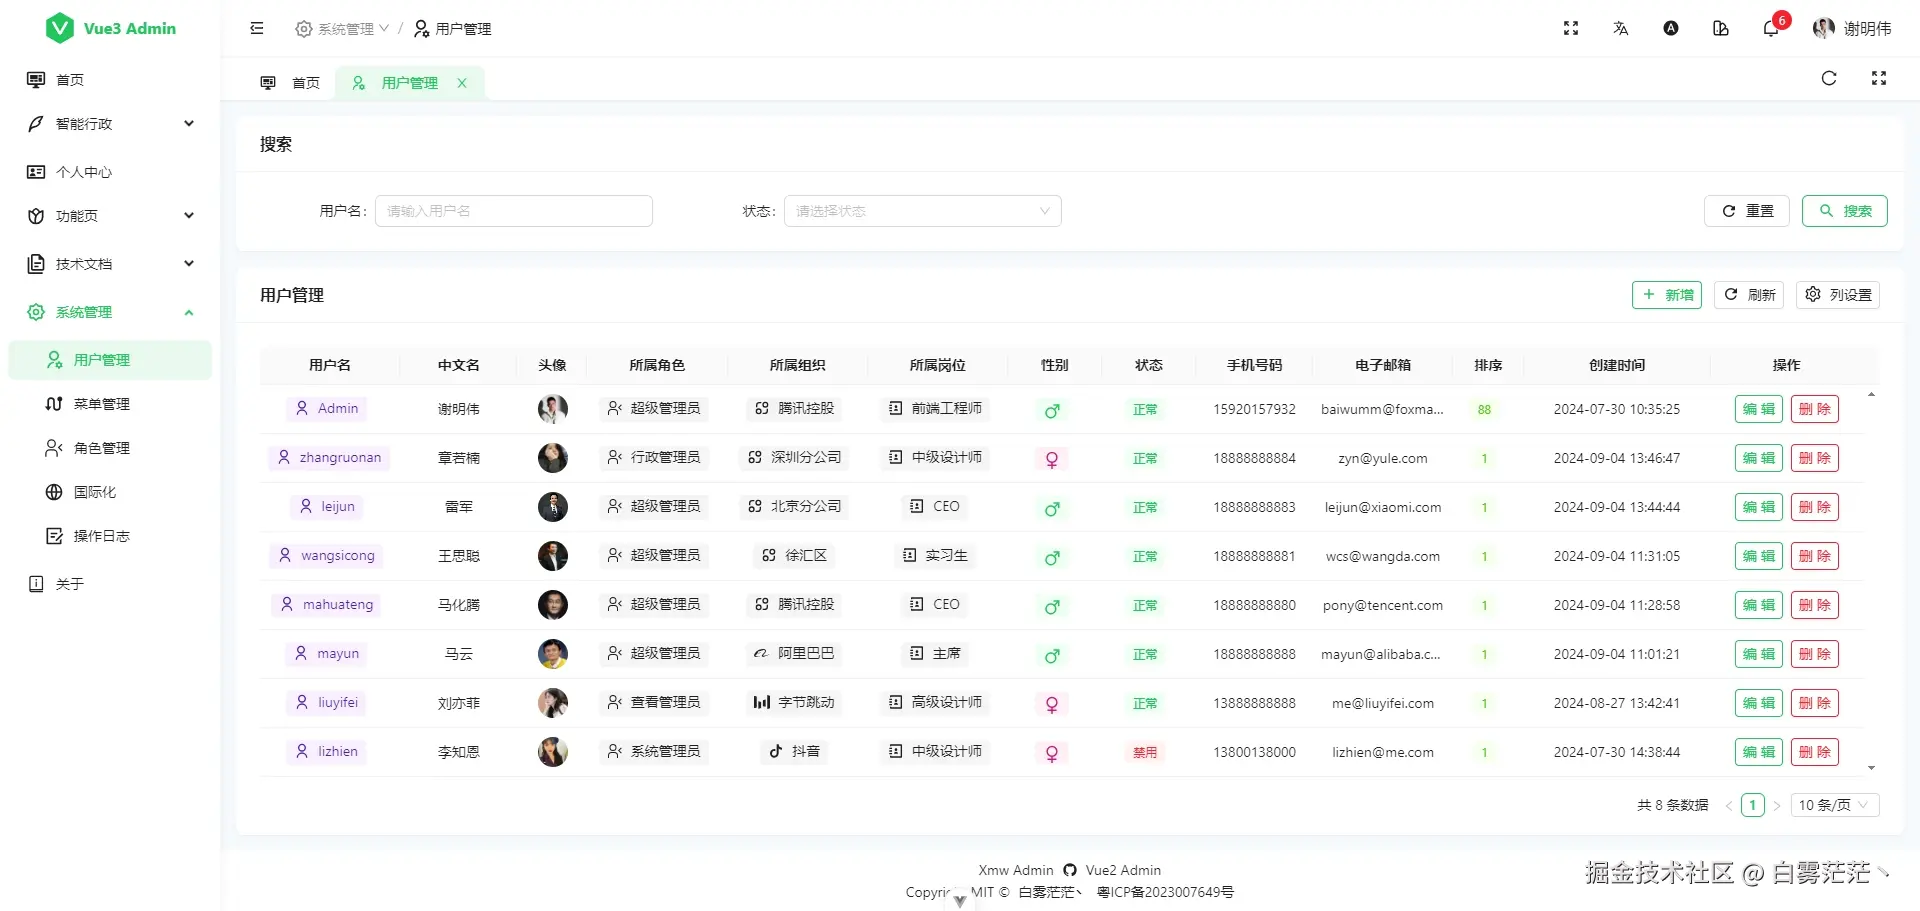1920x911 pixels.
Task: Open 个人中心 in the sidebar
Action: pyautogui.click(x=110, y=172)
